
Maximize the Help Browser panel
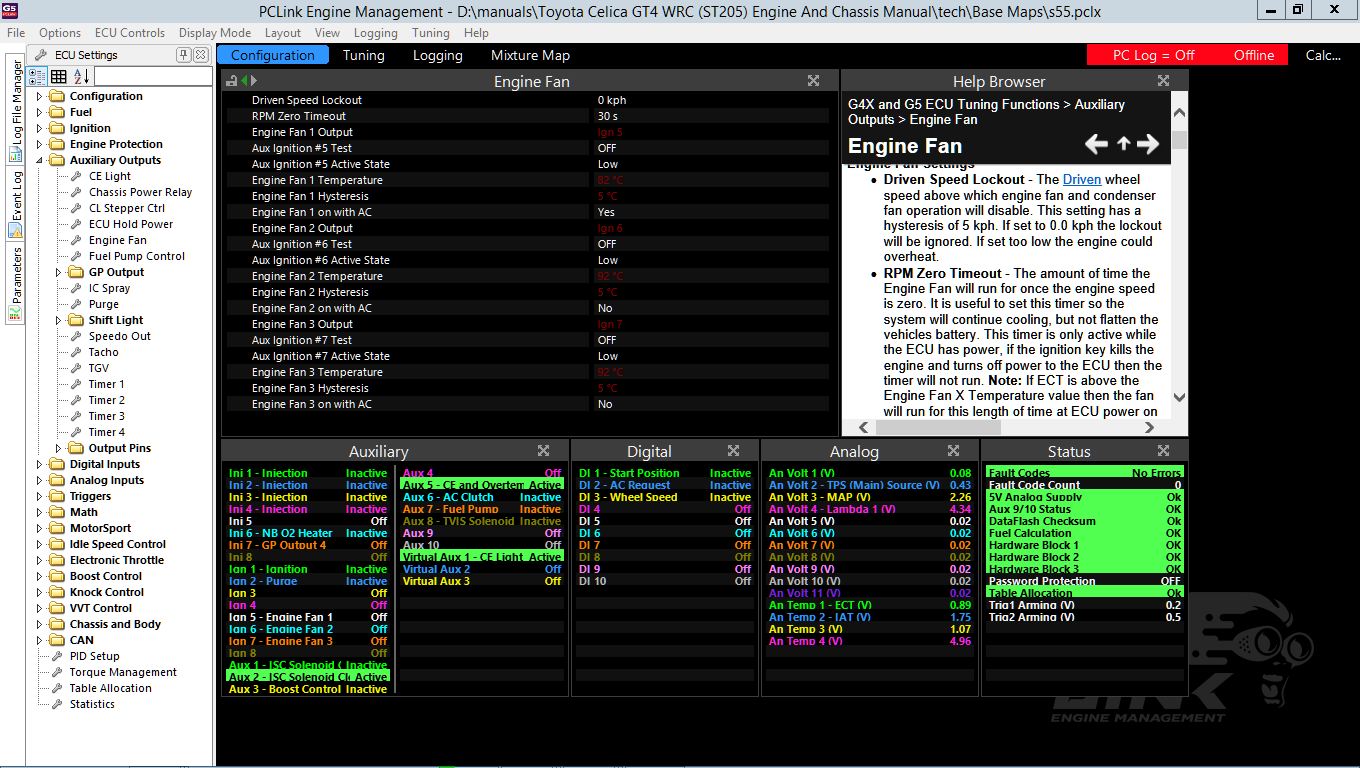[x=1163, y=81]
